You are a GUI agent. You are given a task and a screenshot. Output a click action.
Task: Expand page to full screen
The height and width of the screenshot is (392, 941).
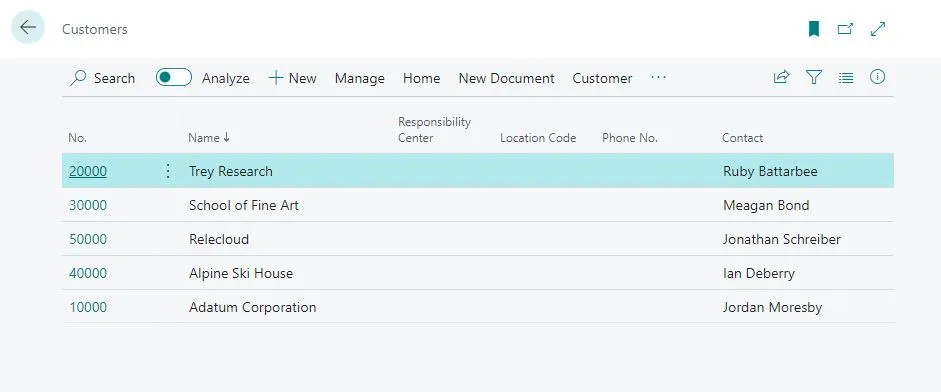(878, 29)
